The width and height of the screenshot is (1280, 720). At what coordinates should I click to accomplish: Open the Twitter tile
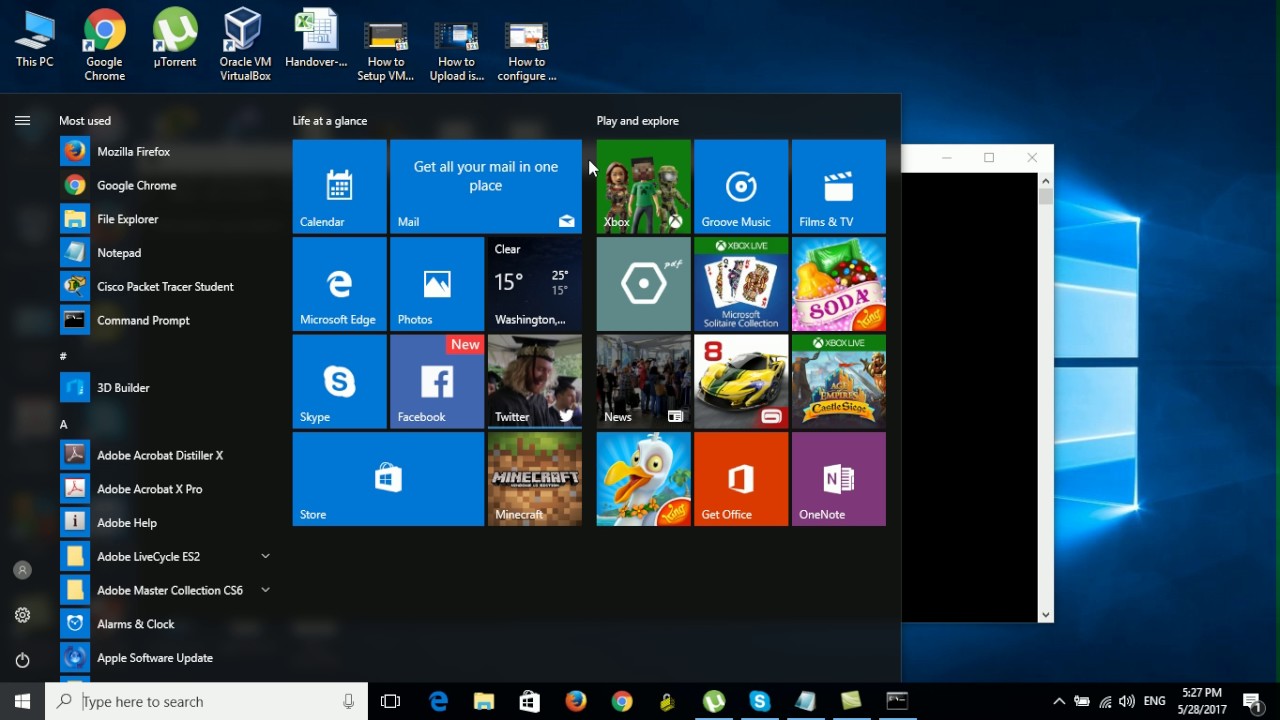535,381
